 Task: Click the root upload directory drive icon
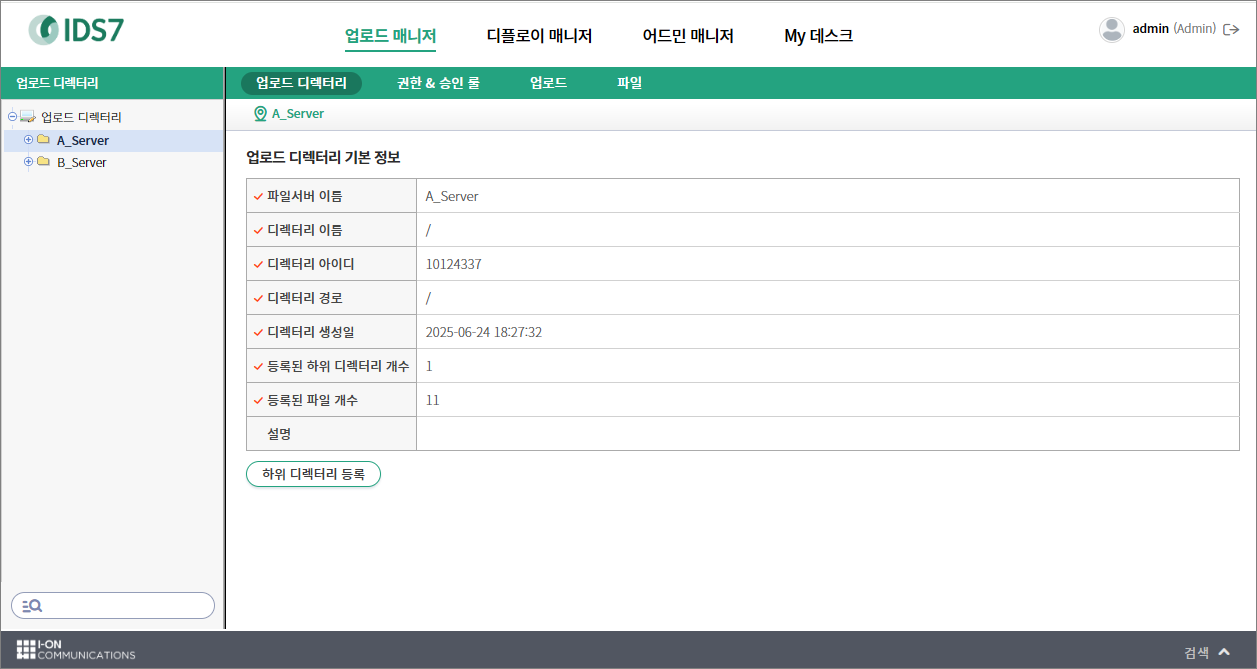click(27, 117)
